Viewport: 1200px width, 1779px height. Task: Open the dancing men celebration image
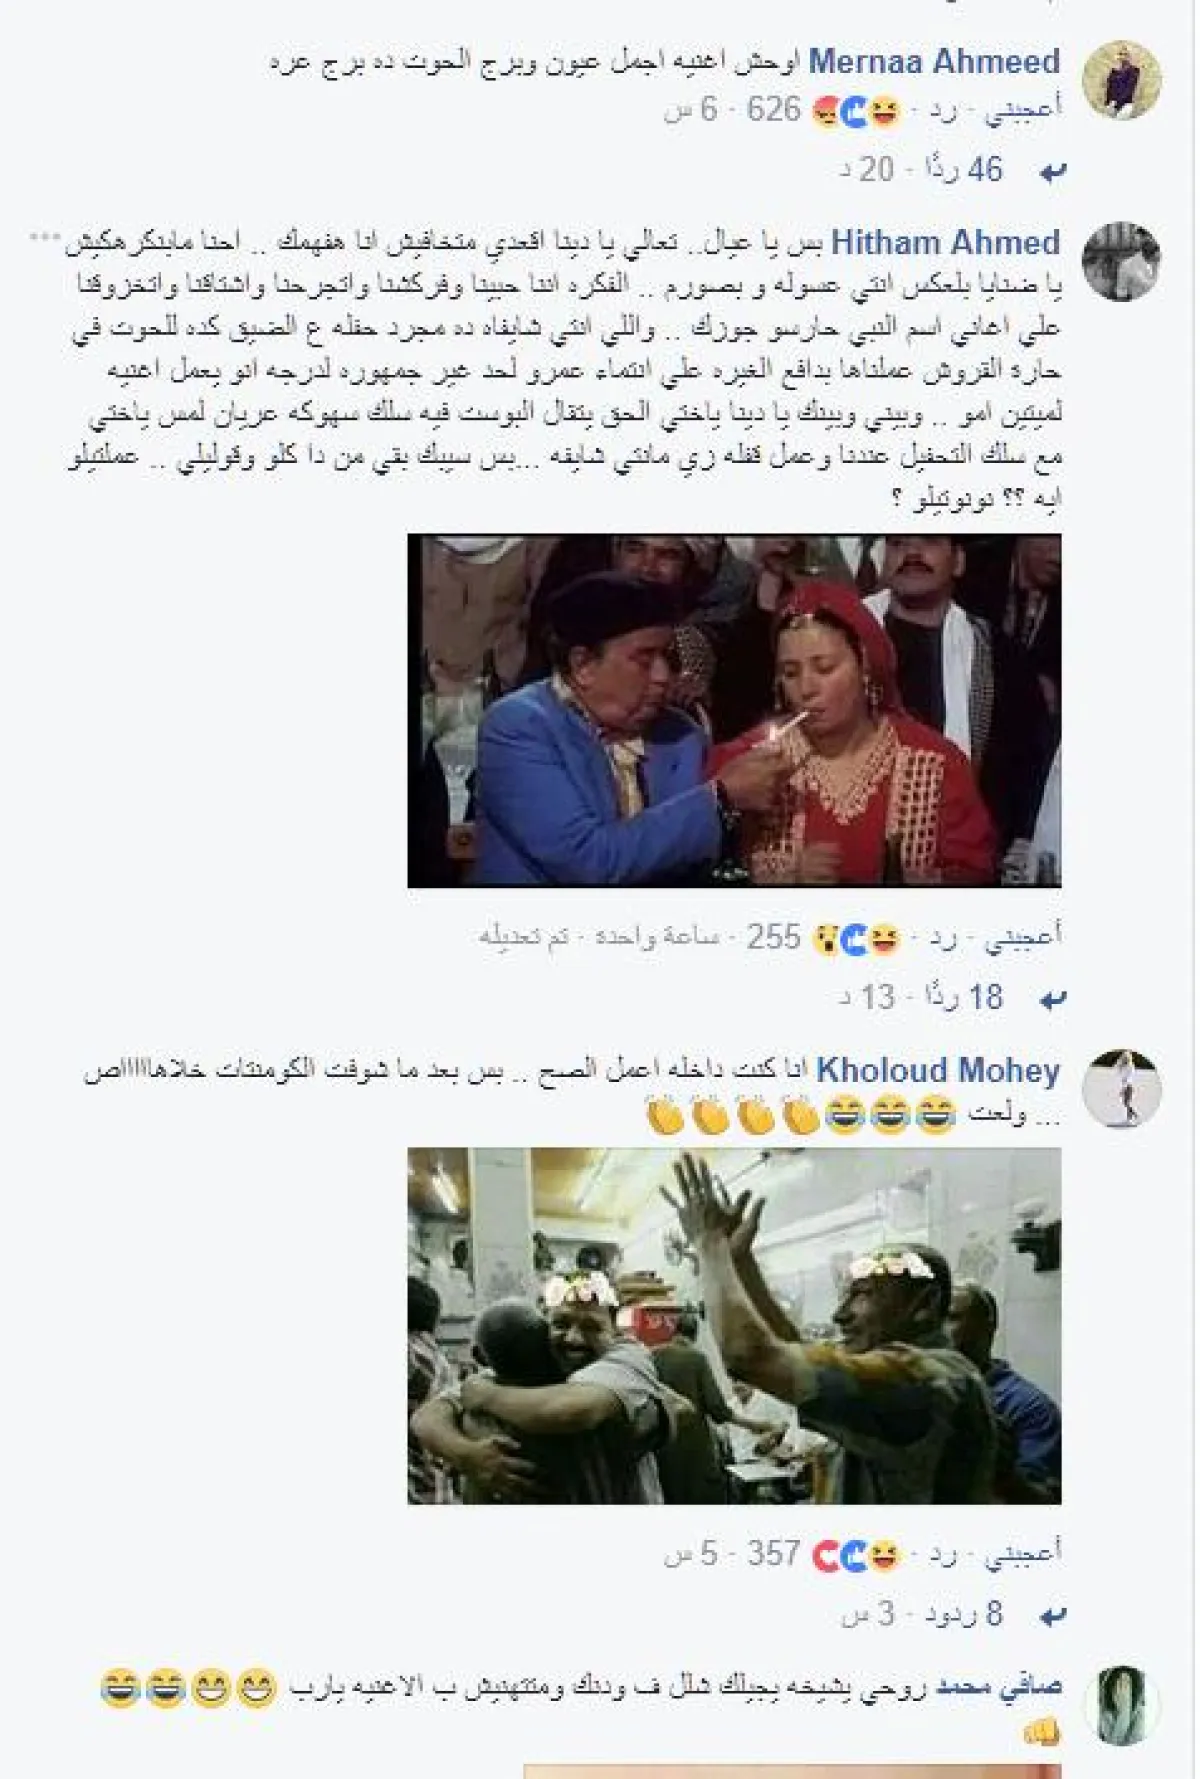[734, 1326]
